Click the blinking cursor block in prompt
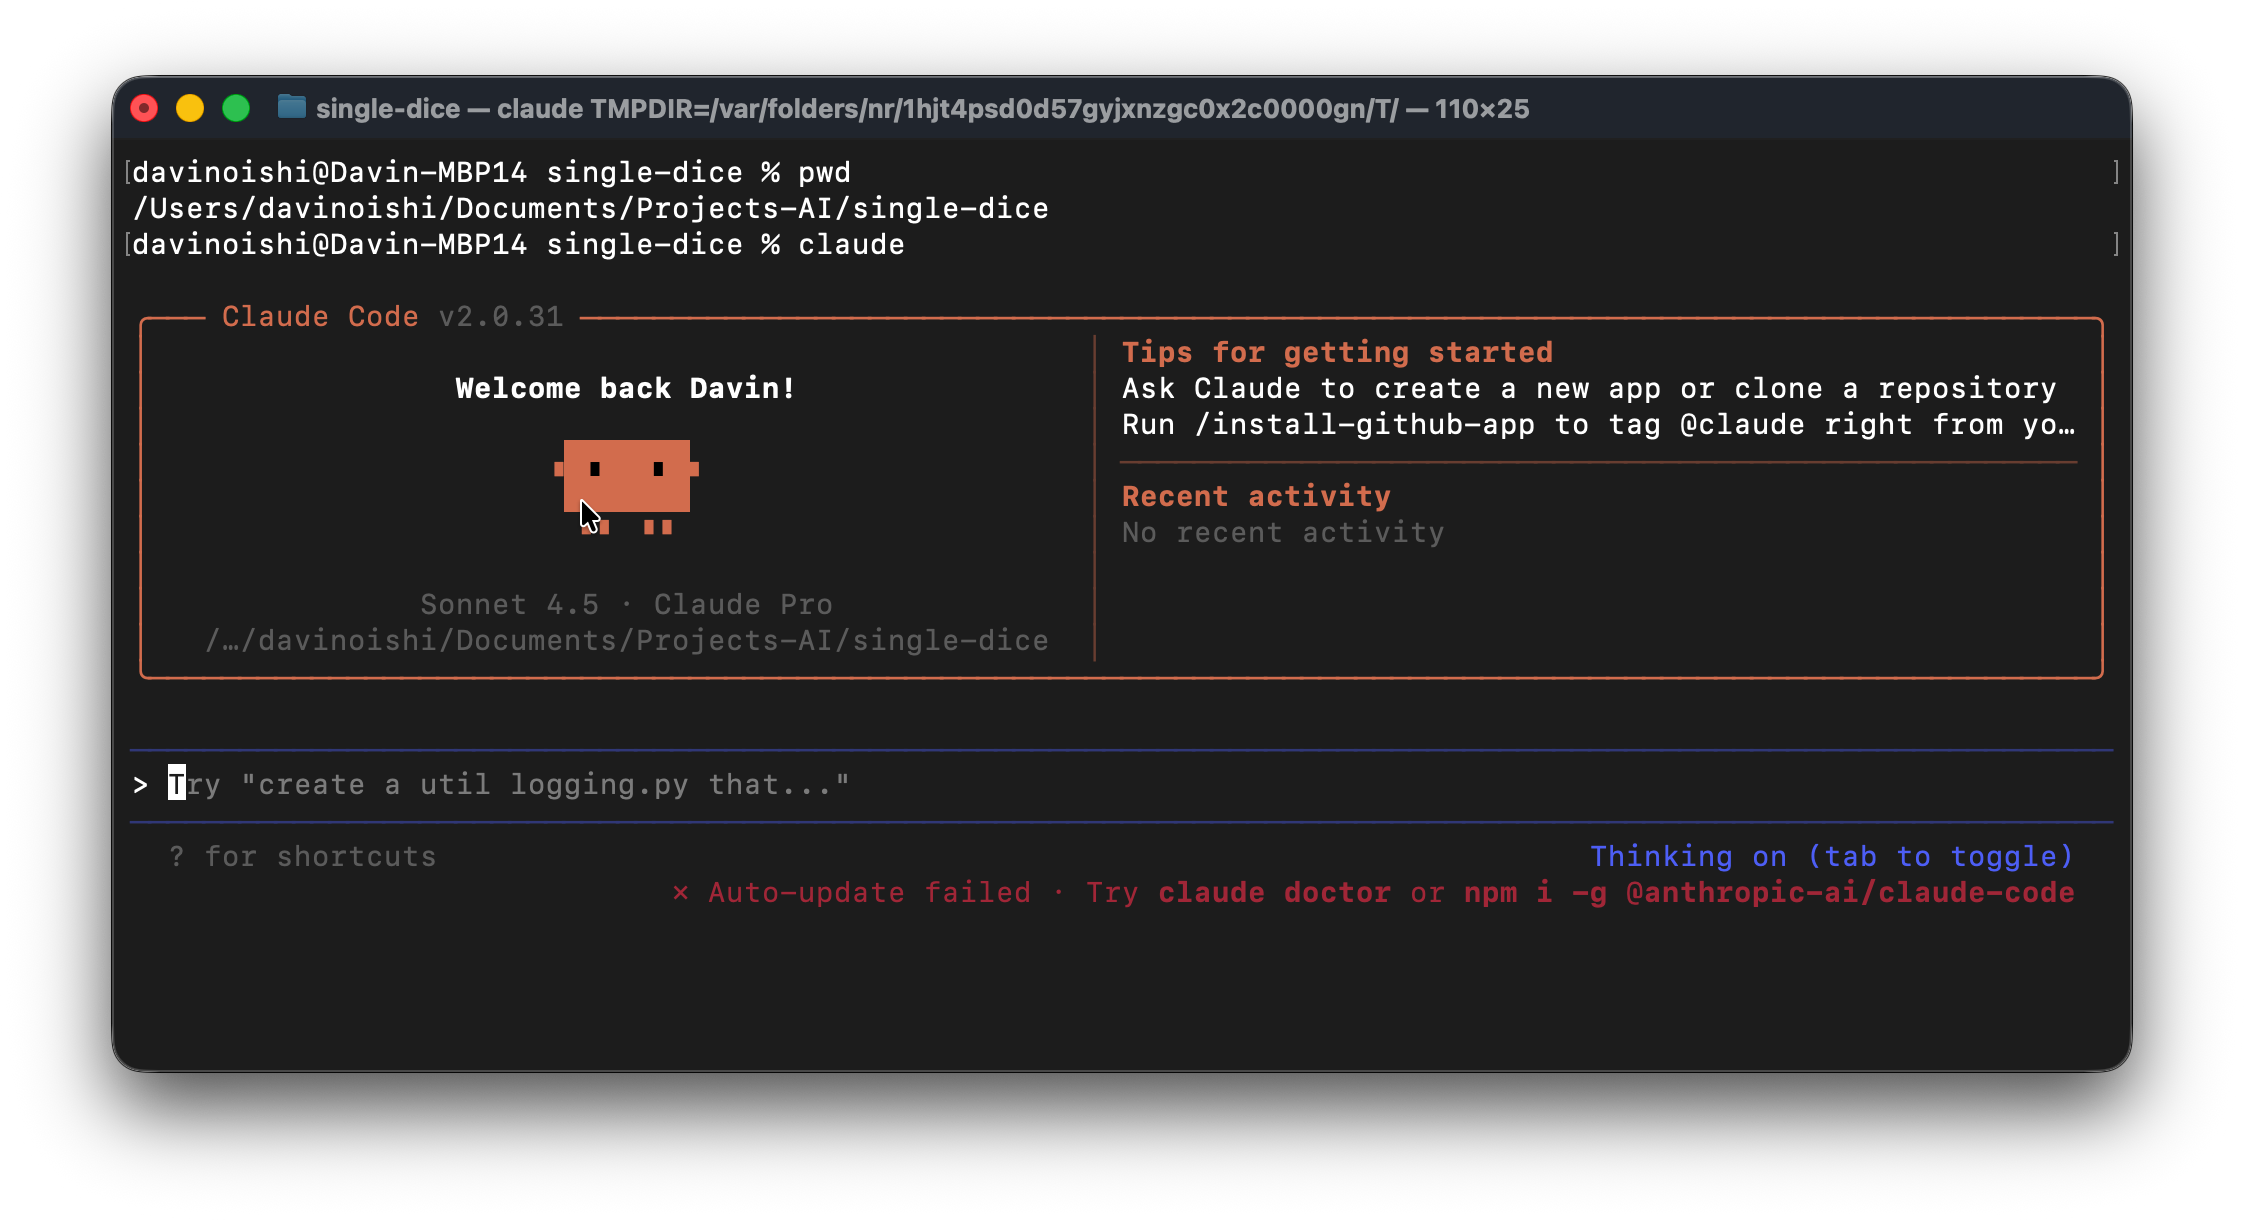Viewport: 2244px width, 1220px height. pyautogui.click(x=176, y=784)
